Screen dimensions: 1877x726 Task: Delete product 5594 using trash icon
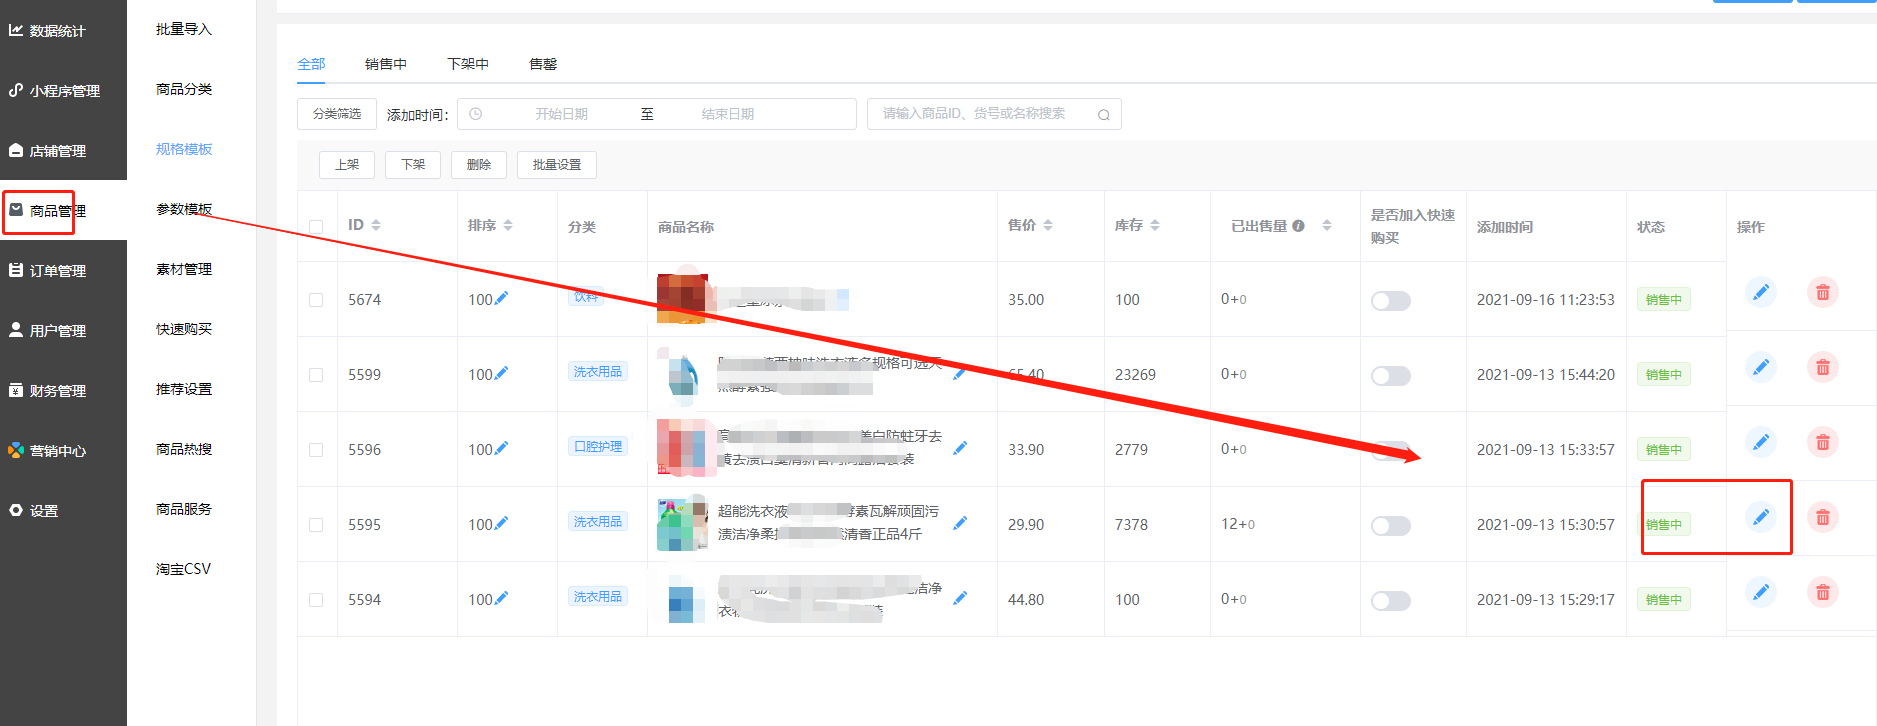[1823, 592]
